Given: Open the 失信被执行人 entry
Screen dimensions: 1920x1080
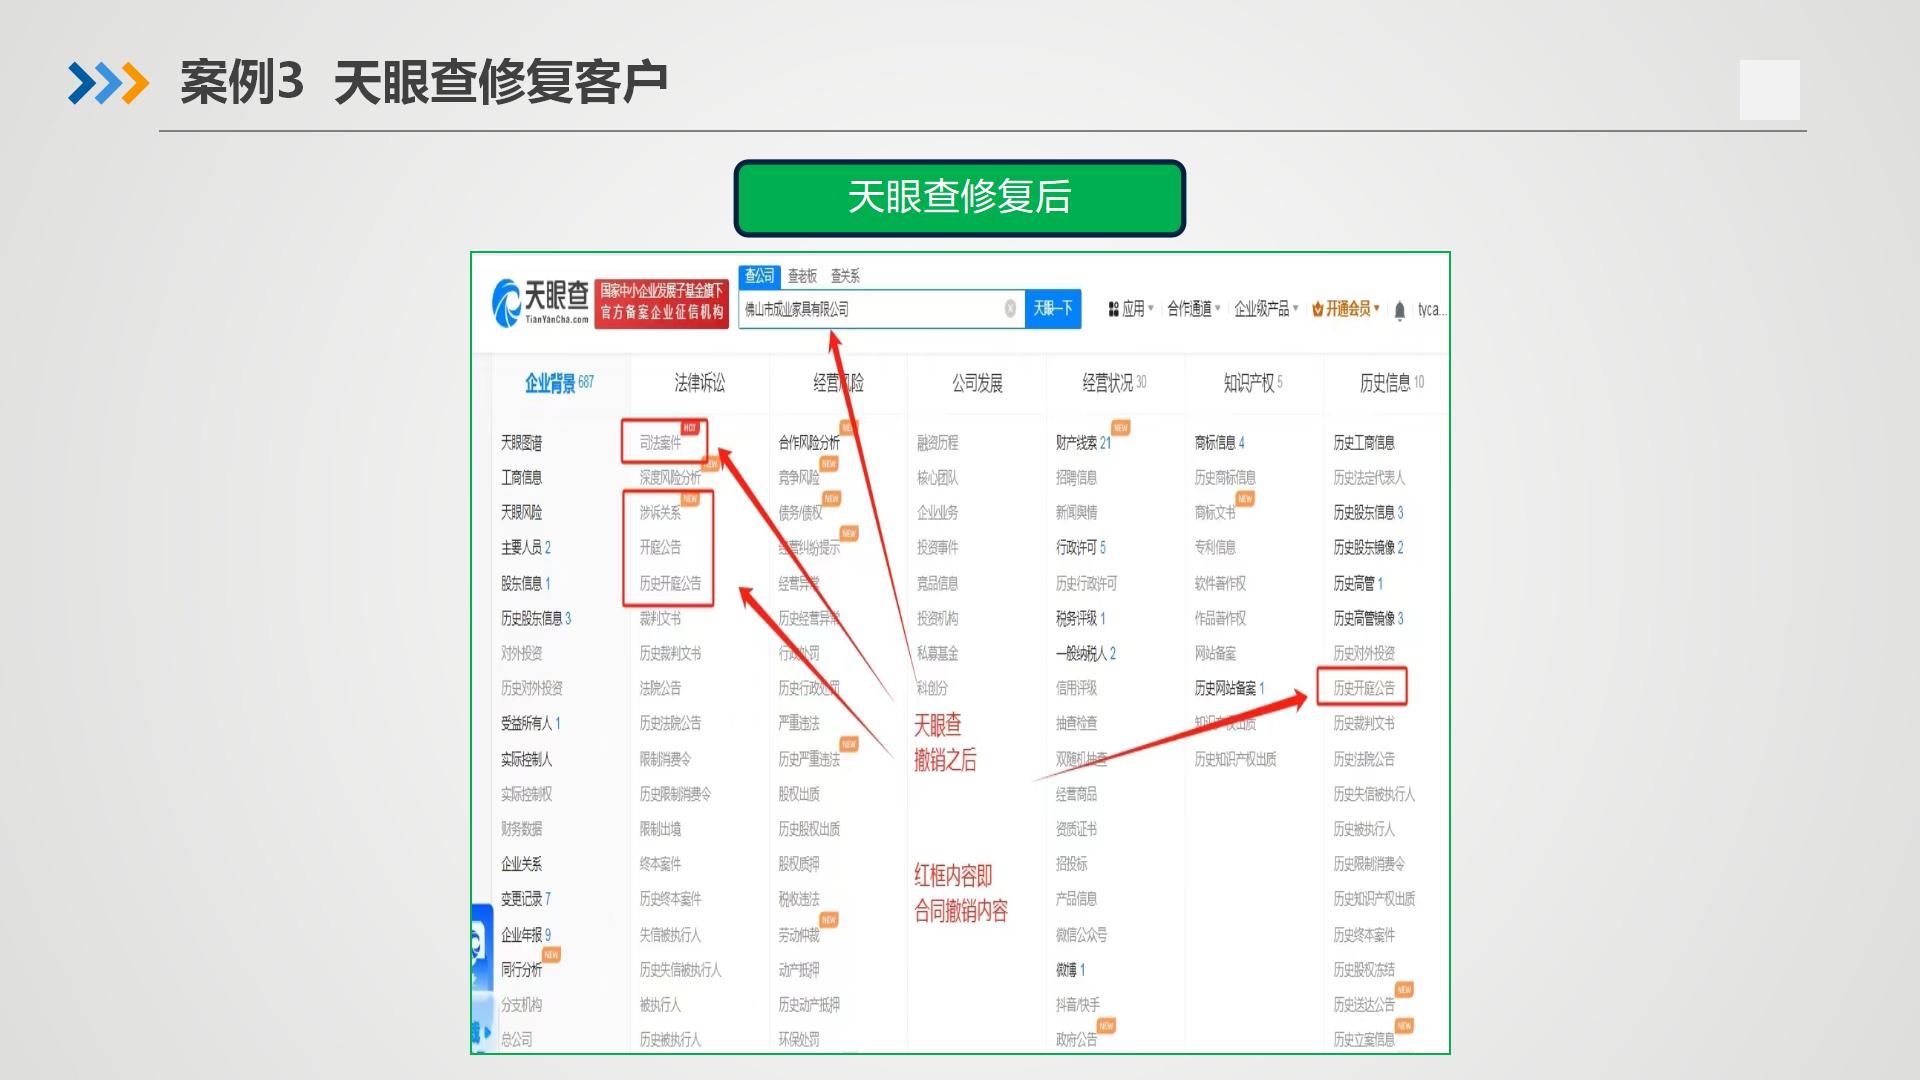Looking at the screenshot, I should point(670,935).
